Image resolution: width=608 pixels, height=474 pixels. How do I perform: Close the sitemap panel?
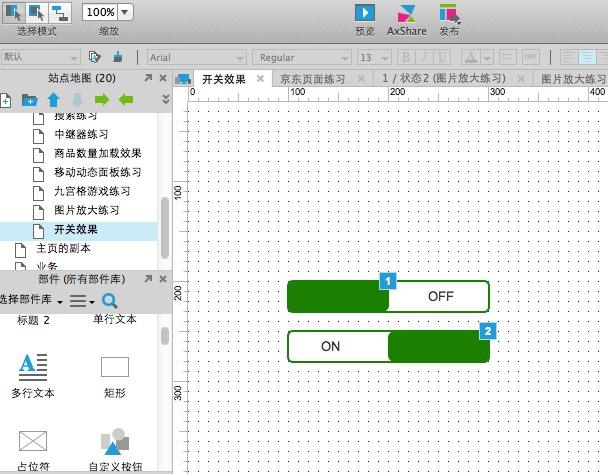(163, 78)
